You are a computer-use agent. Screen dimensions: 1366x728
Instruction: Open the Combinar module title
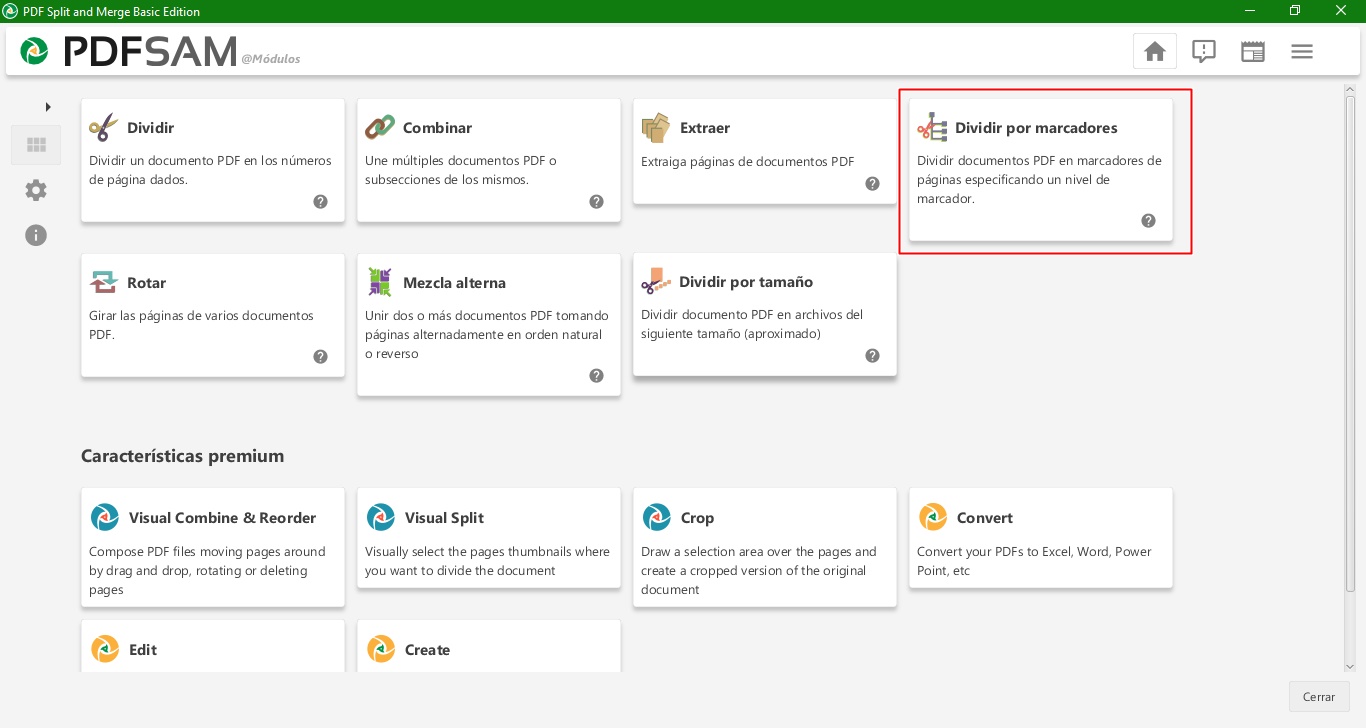click(x=437, y=128)
